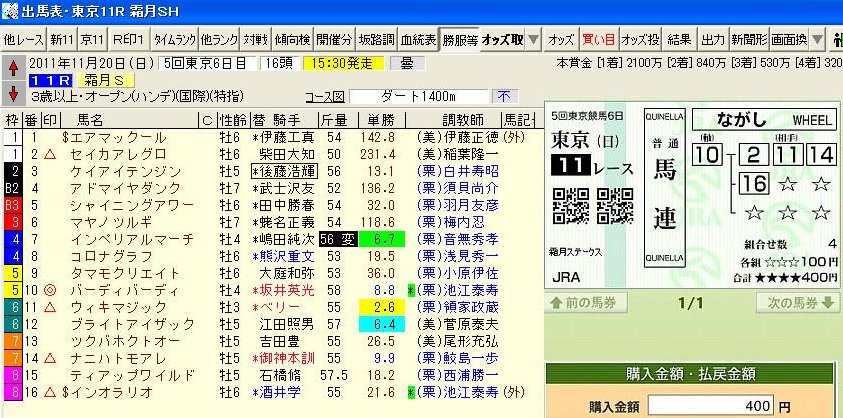
Task: Click the next race red down arrow
Action: [13, 94]
